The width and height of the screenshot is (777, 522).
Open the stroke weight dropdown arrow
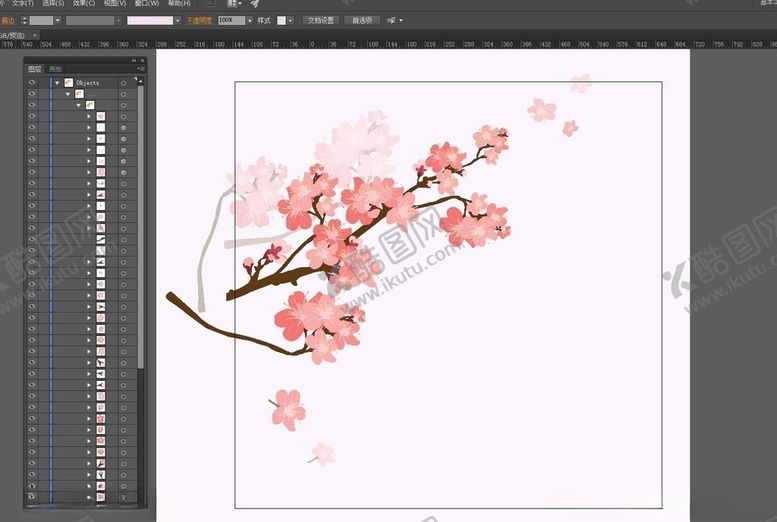click(x=58, y=20)
